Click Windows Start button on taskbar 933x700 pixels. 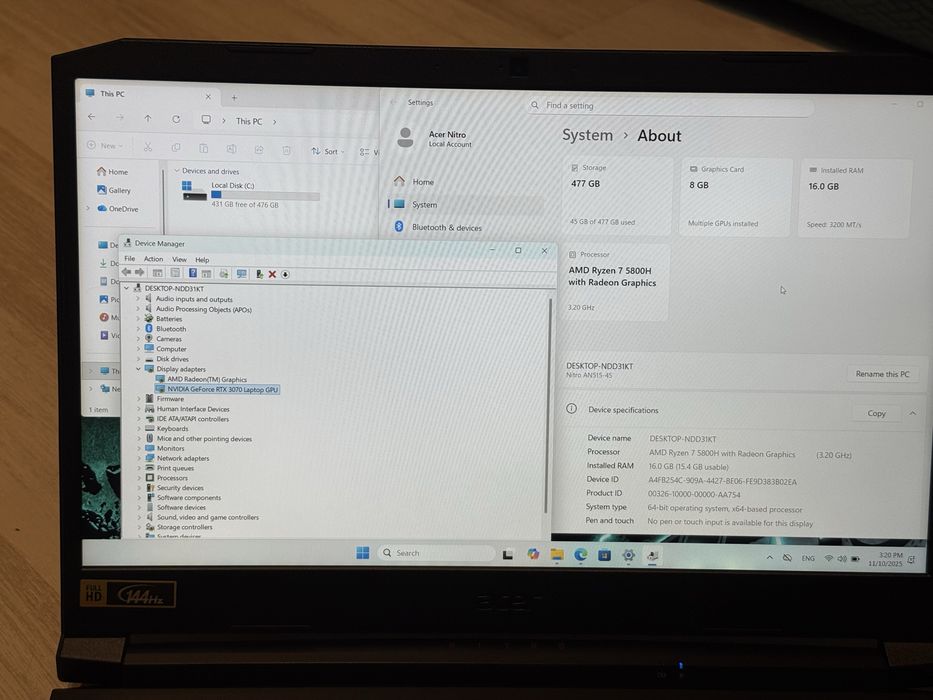(x=362, y=552)
